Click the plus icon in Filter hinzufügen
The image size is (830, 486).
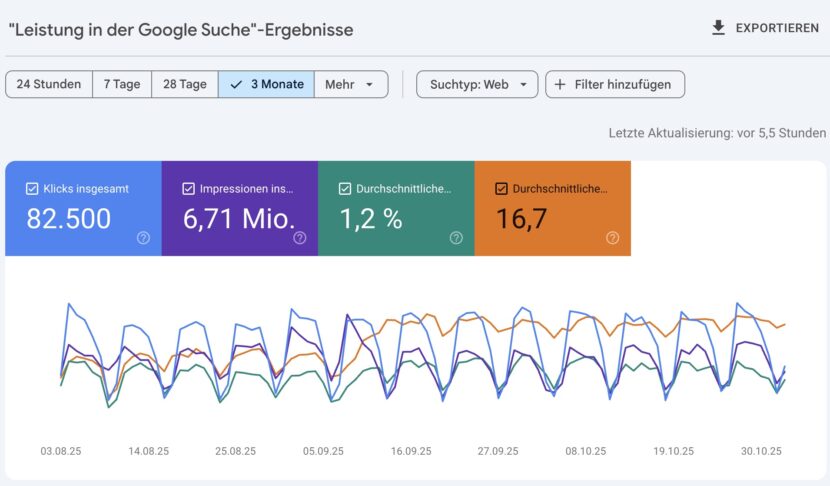[560, 85]
